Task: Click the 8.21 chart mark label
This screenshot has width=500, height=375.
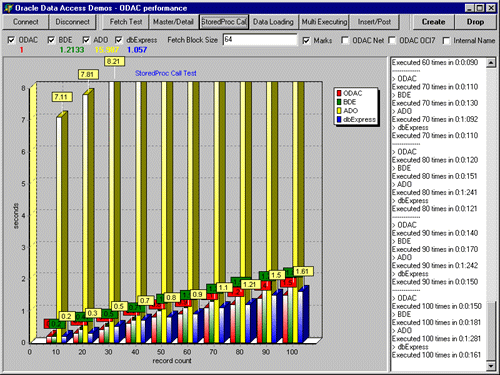Action: (x=114, y=61)
